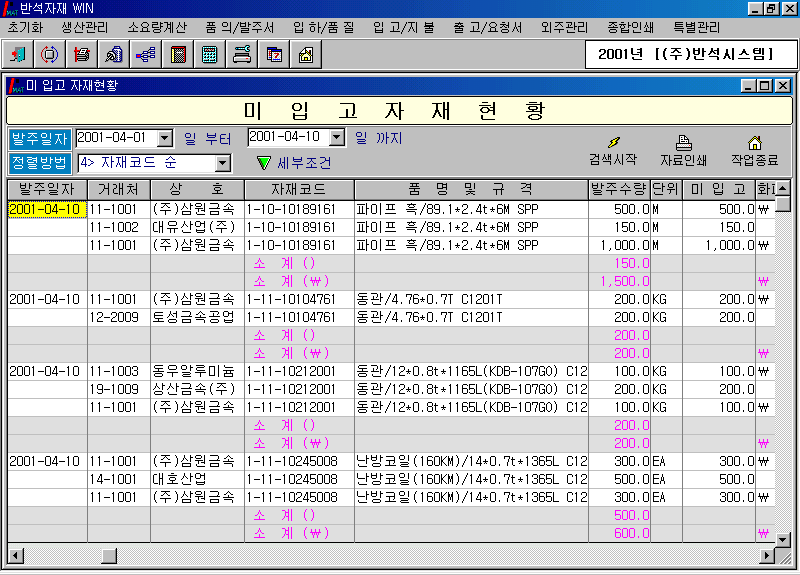
Task: Start the search with 검색시작
Action: [612, 150]
